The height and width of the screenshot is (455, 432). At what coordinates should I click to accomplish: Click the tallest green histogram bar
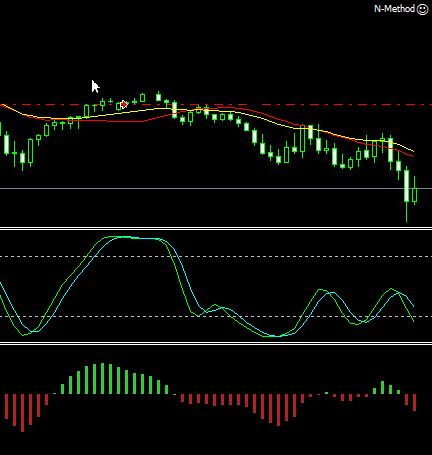(x=102, y=378)
